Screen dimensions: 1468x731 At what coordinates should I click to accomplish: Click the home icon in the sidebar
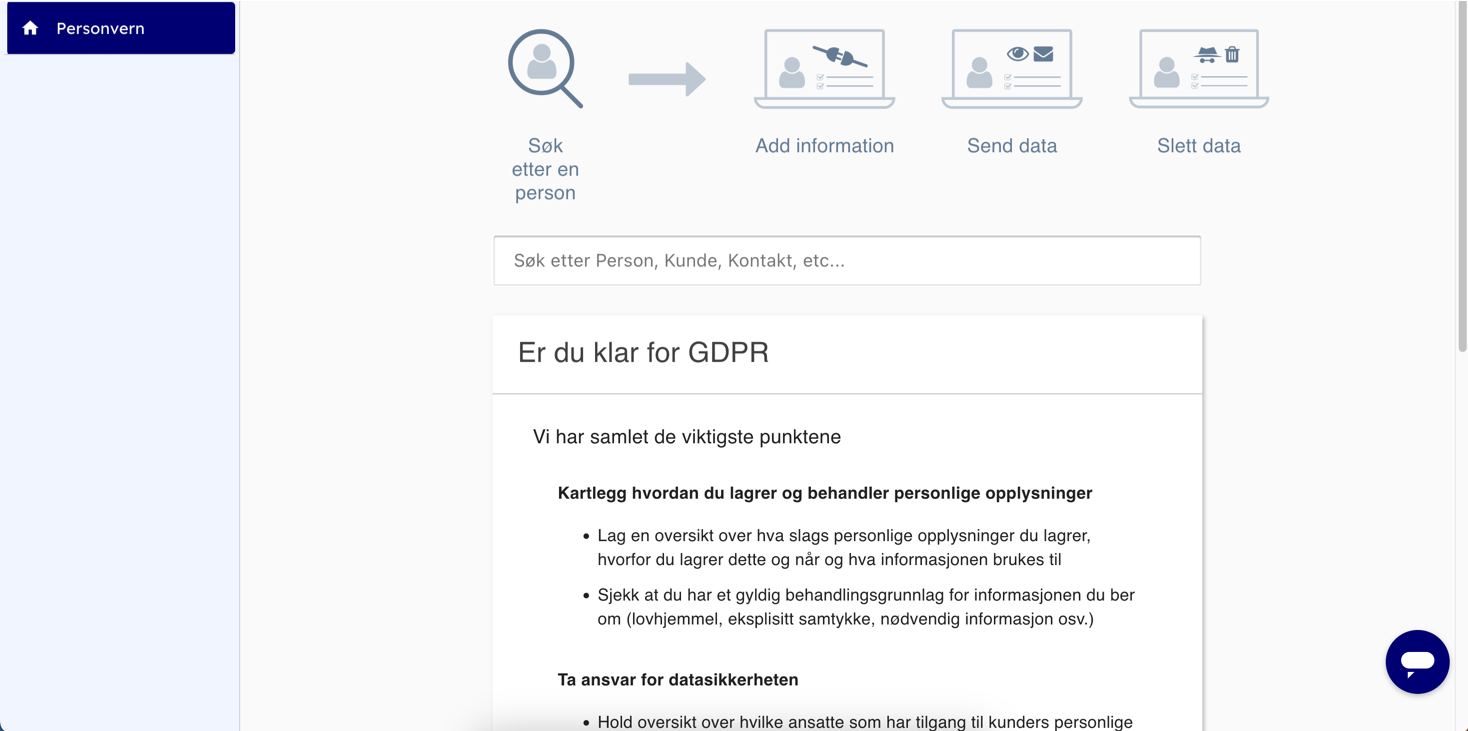[30, 28]
